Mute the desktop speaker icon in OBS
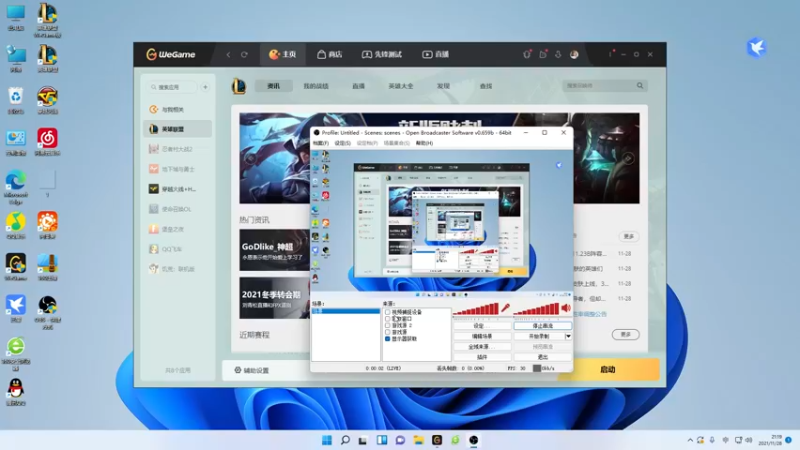The height and width of the screenshot is (450, 800). (566, 308)
